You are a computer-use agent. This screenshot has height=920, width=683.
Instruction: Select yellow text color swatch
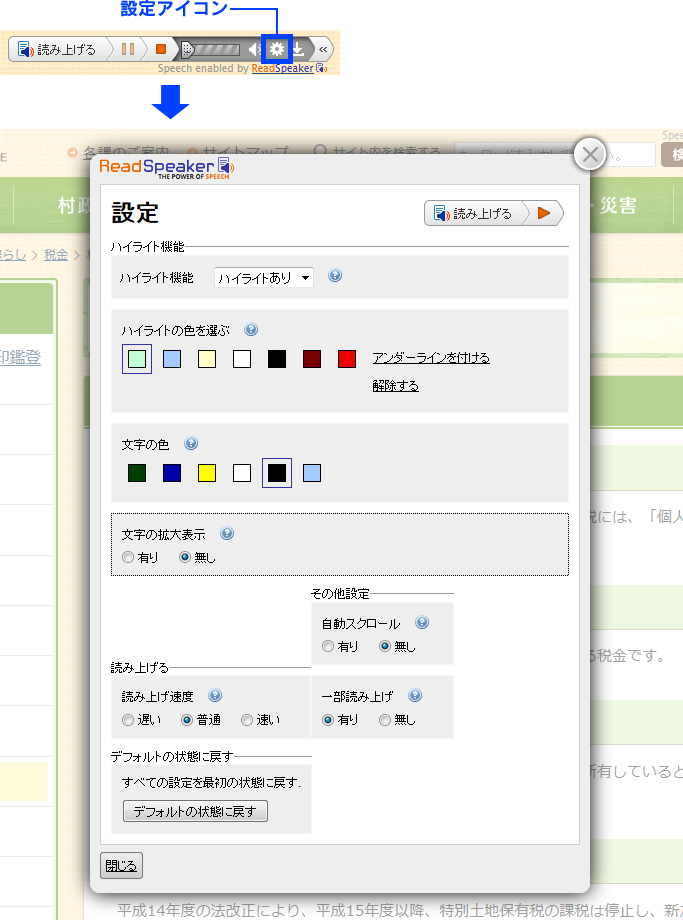207,473
